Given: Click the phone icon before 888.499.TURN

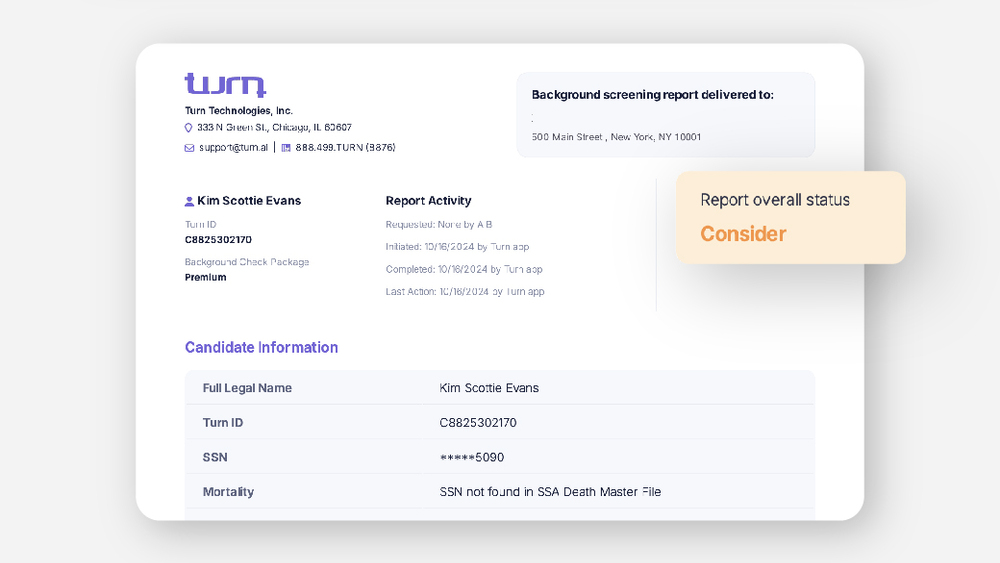Looking at the screenshot, I should pyautogui.click(x=286, y=148).
